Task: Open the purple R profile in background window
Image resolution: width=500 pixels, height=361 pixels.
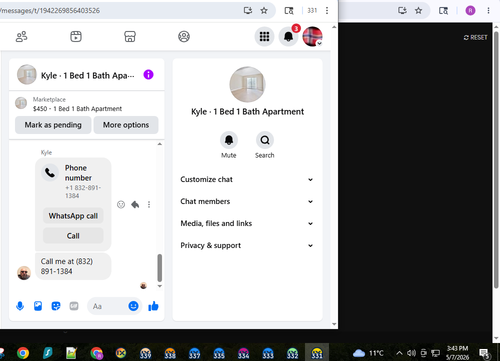Action: pyautogui.click(x=470, y=11)
